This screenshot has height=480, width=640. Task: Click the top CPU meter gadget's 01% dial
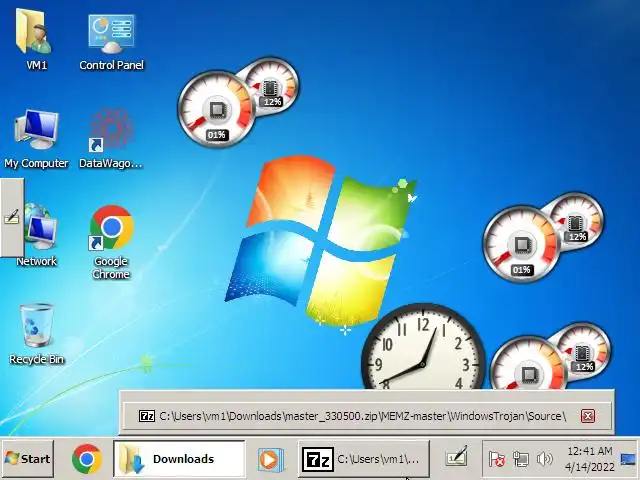pos(216,109)
